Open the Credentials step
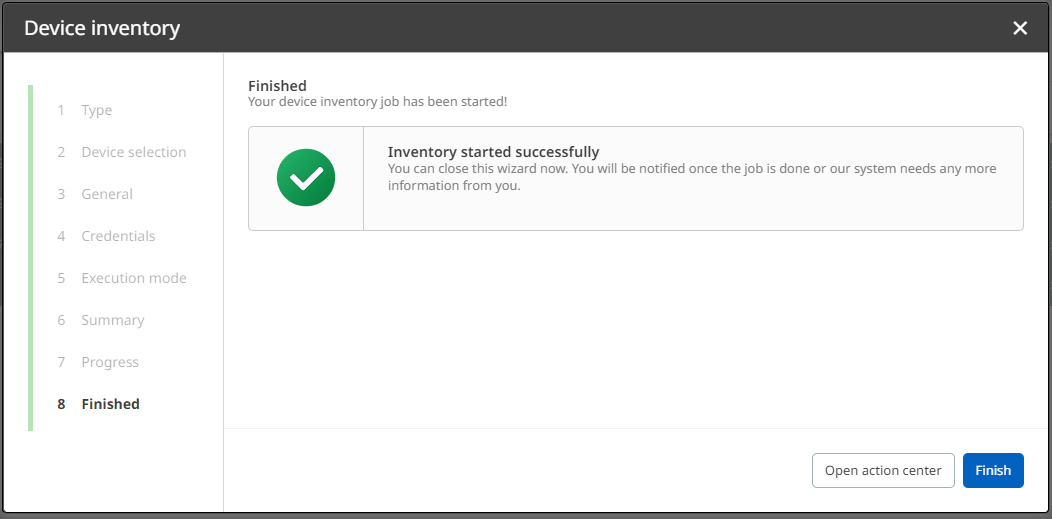The width and height of the screenshot is (1052, 519). coord(118,236)
